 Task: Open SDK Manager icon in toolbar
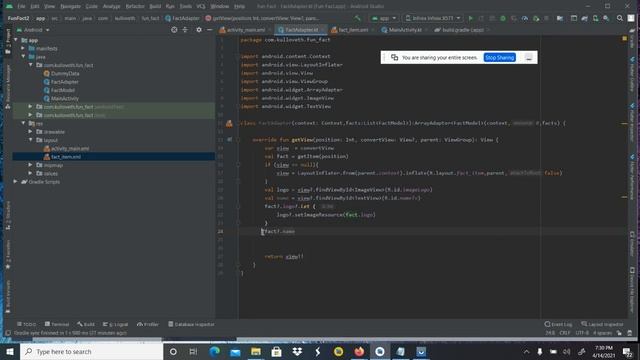606,18
